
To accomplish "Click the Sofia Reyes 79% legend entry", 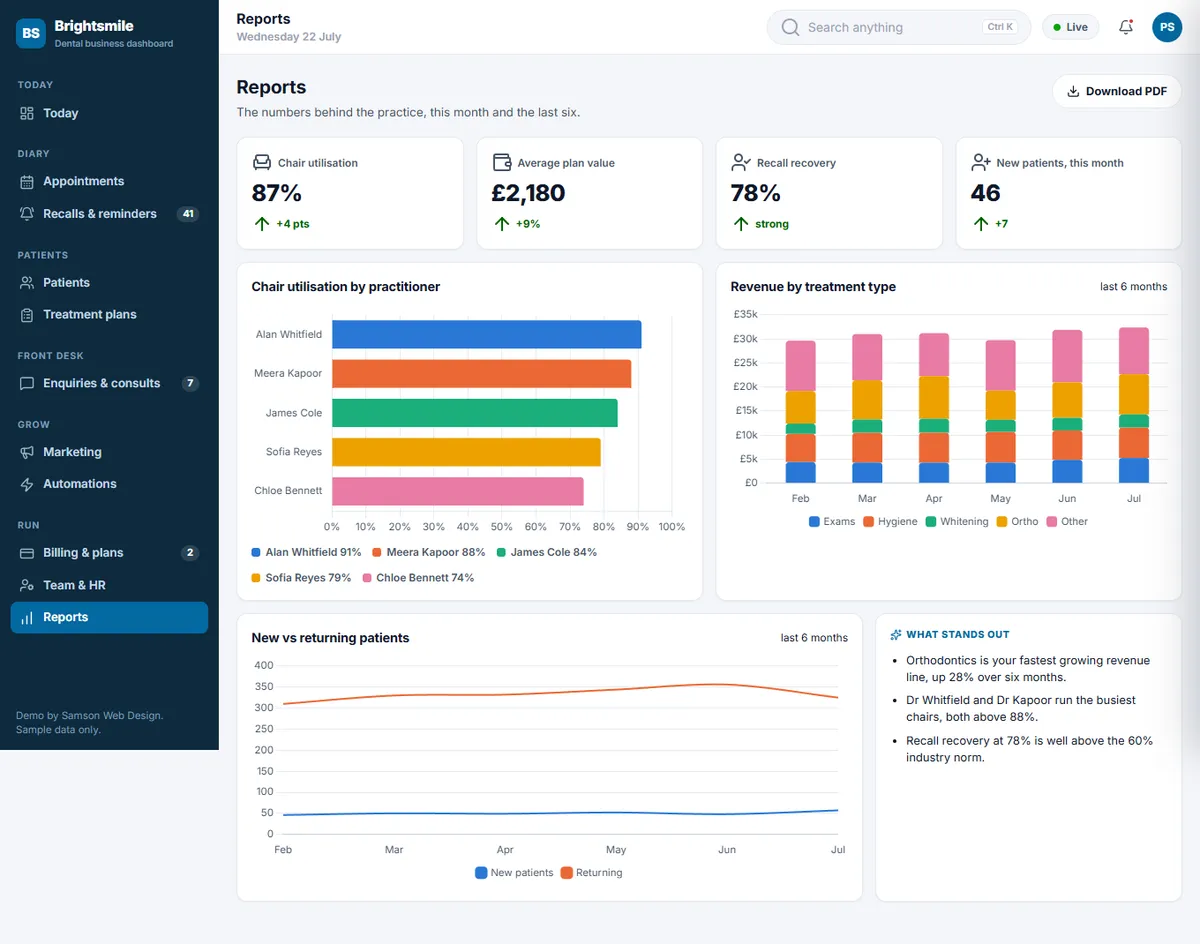I will (x=301, y=578).
